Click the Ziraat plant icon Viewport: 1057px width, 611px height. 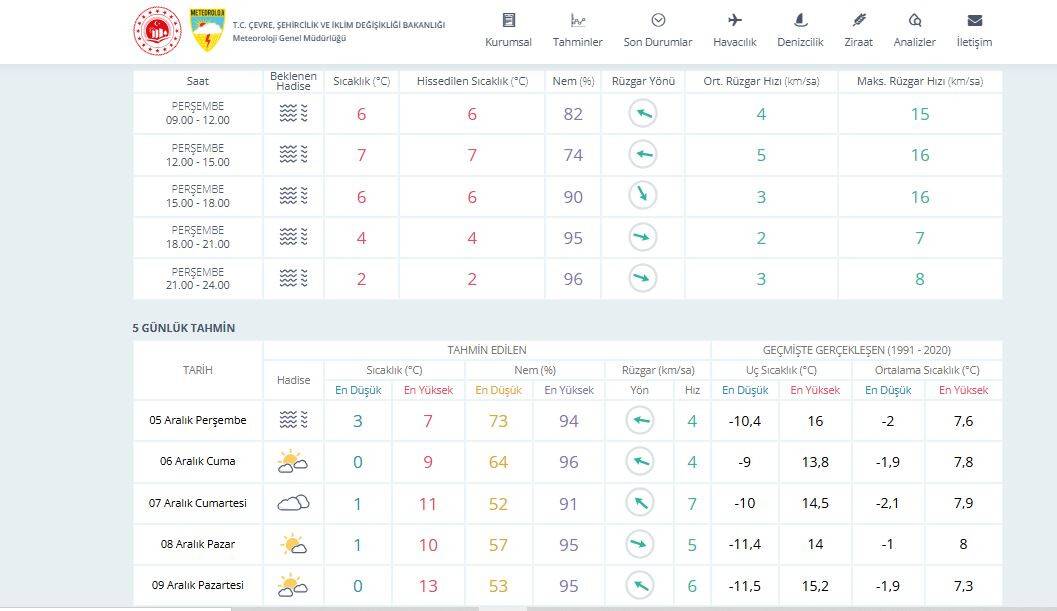858,20
